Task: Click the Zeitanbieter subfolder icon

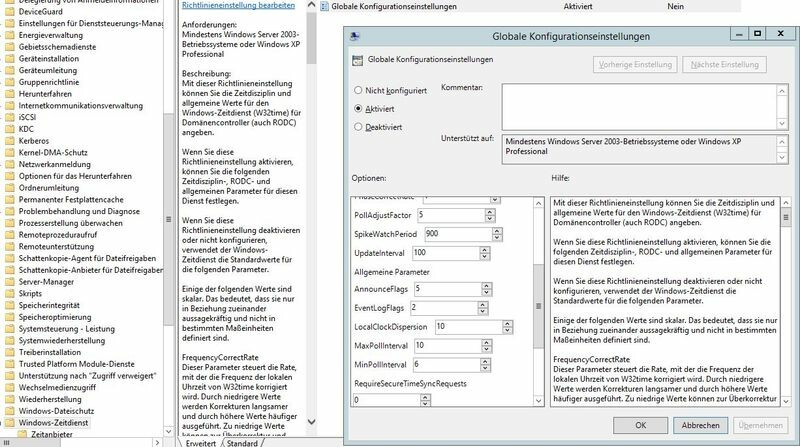Action: (x=21, y=434)
